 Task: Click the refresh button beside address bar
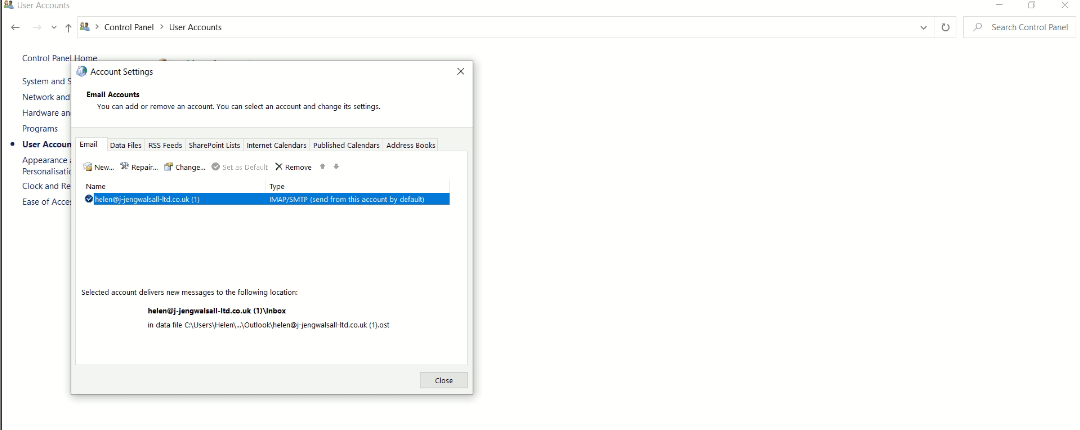click(x=946, y=27)
